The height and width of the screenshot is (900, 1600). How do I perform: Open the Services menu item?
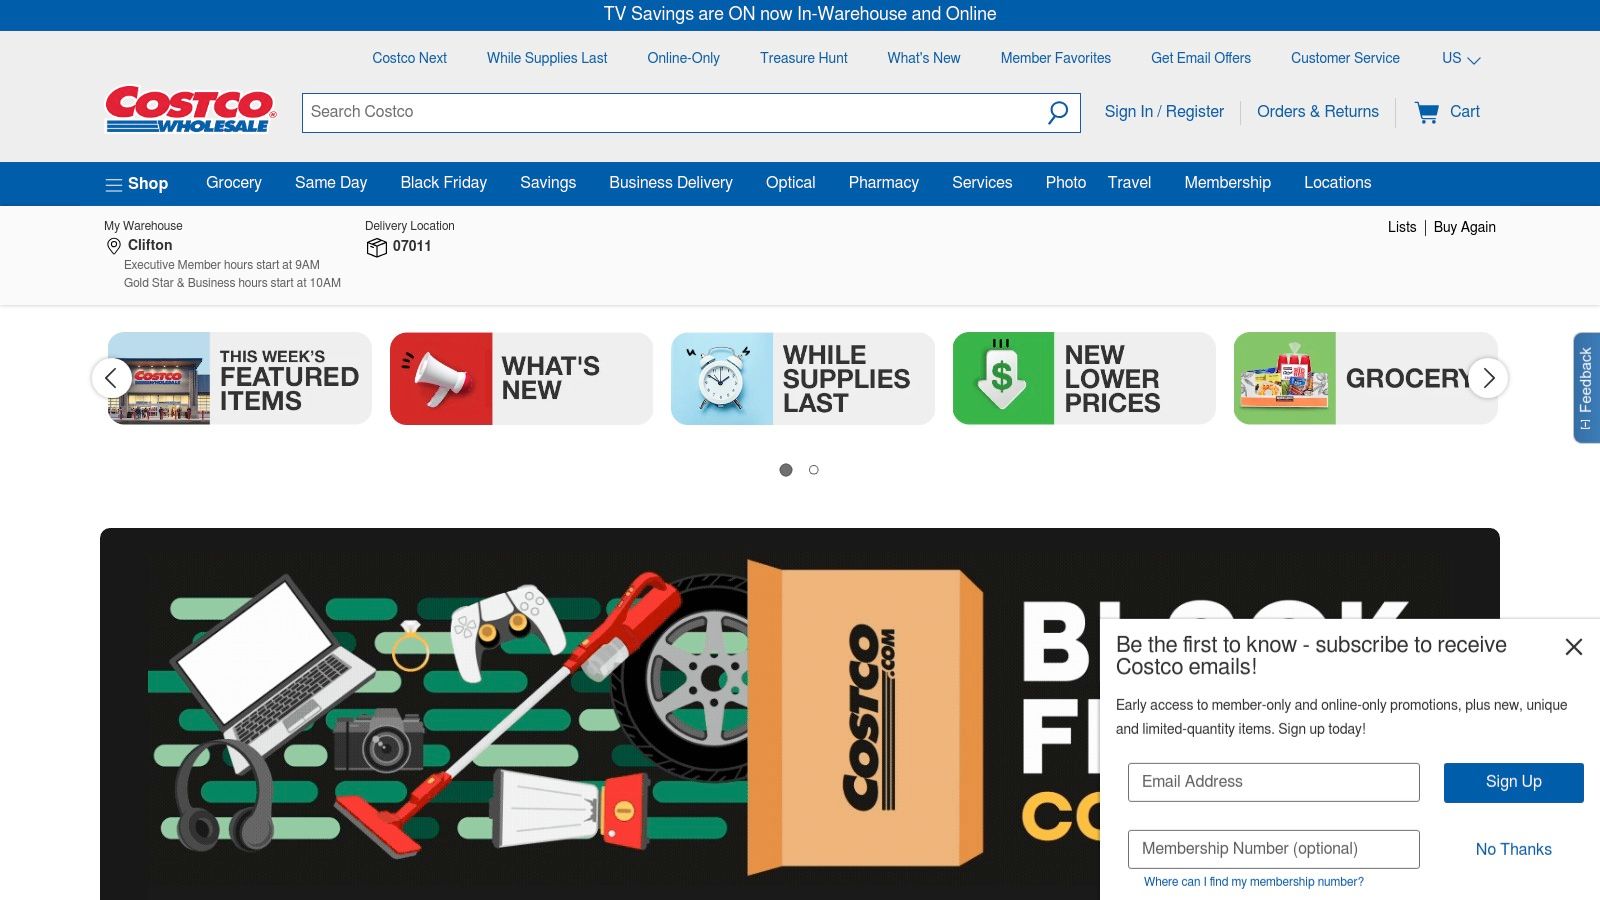pos(982,183)
